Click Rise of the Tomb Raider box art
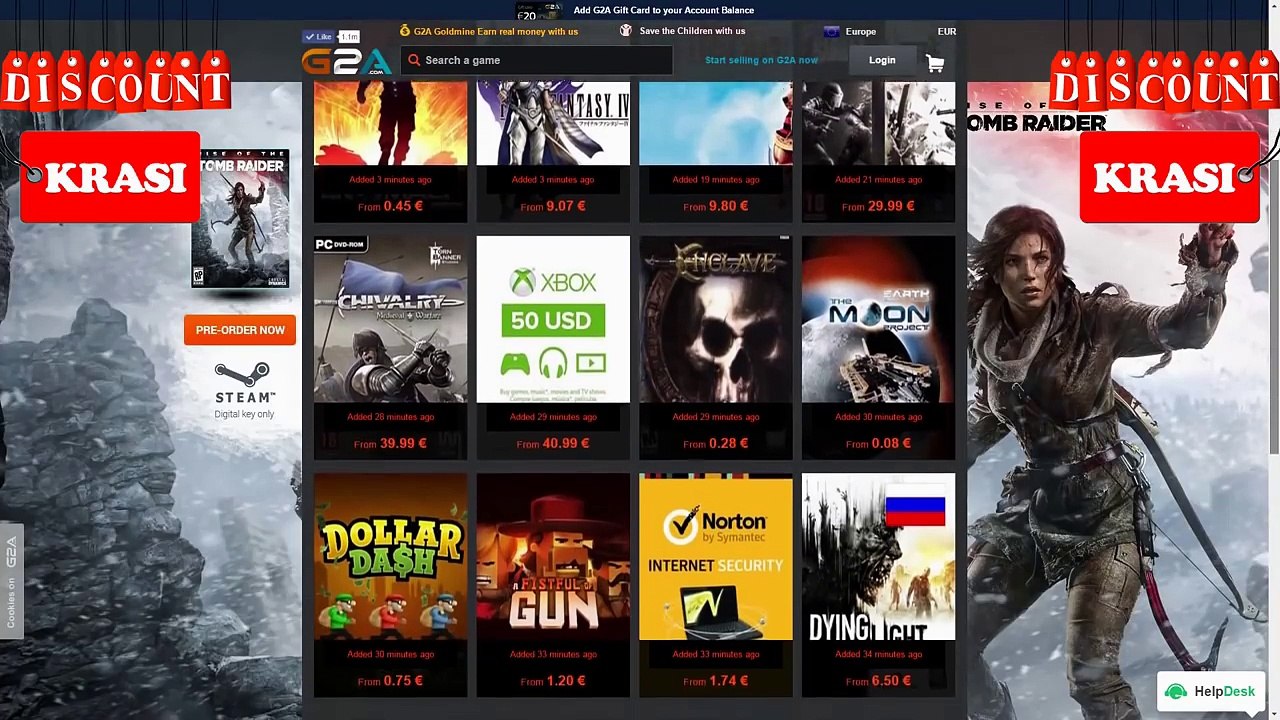The width and height of the screenshot is (1280, 720). click(240, 218)
